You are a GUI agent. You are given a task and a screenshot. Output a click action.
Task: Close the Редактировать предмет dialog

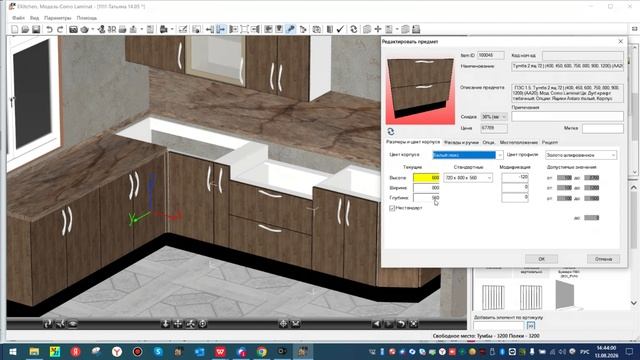[620, 42]
